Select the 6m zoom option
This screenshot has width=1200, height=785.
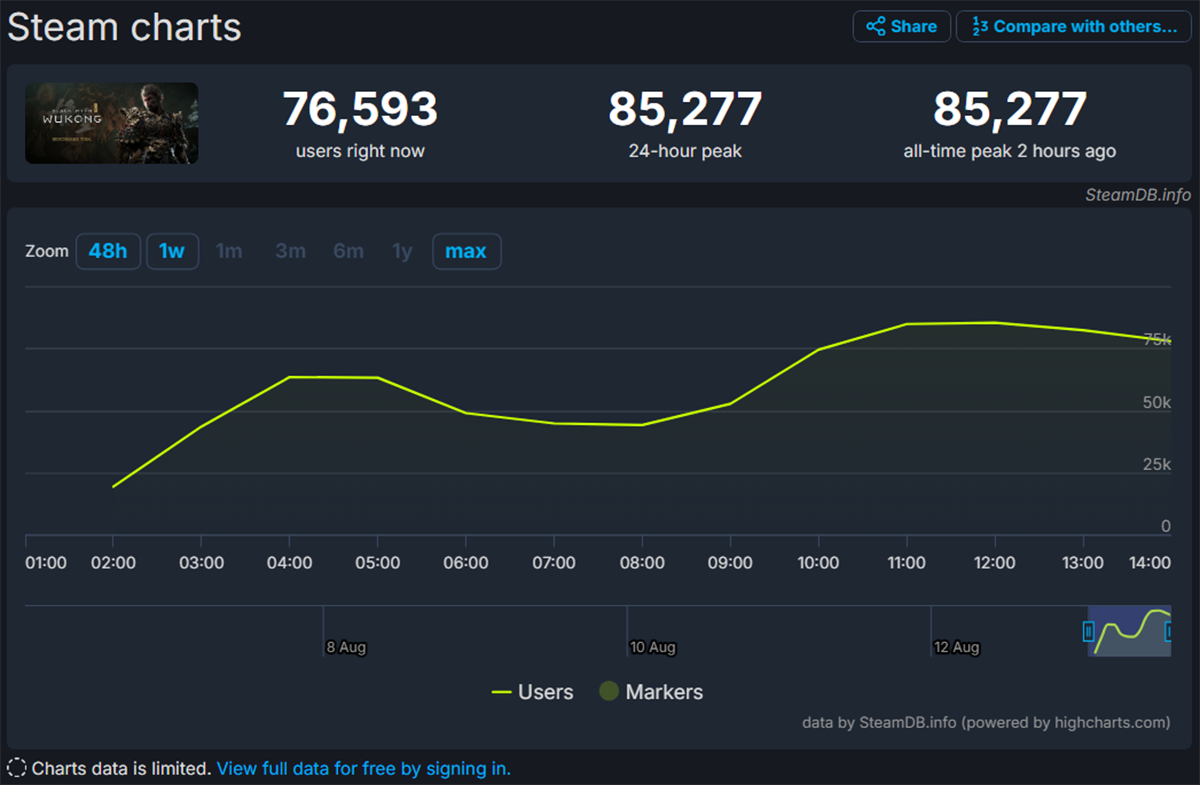(348, 251)
